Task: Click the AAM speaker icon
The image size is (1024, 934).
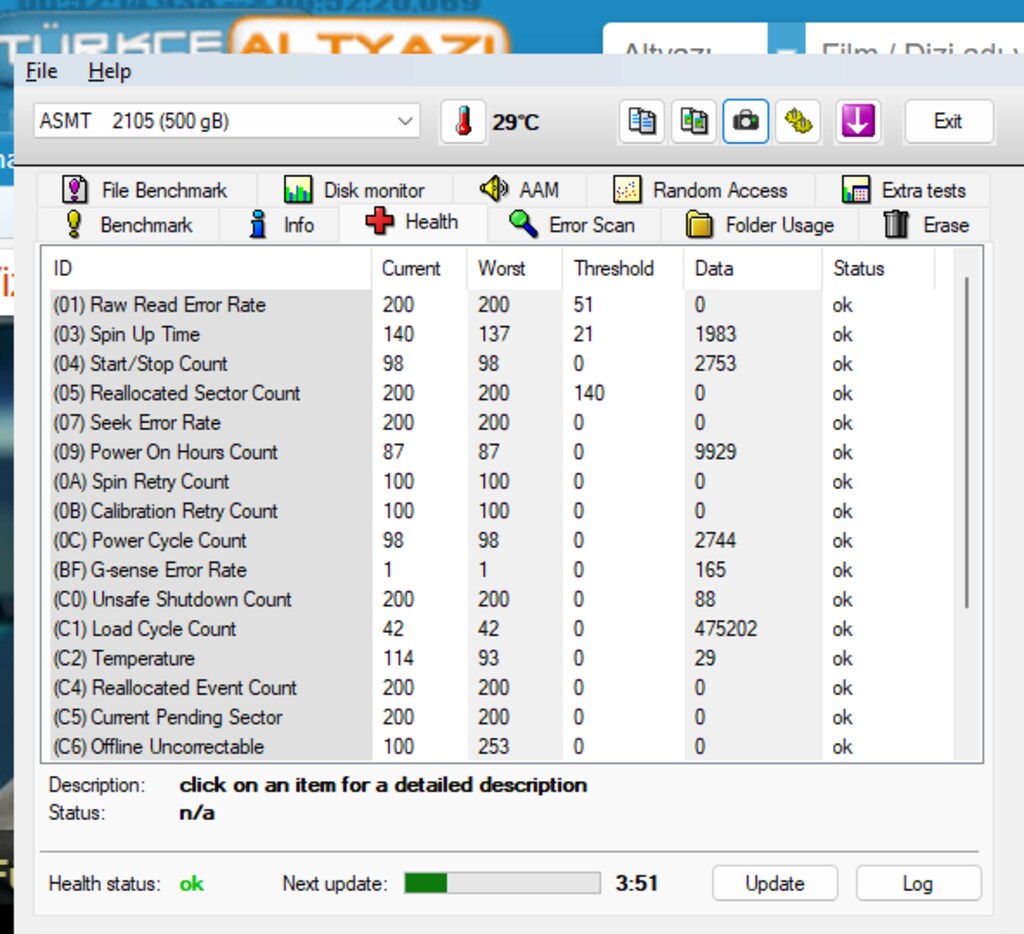Action: (x=494, y=189)
